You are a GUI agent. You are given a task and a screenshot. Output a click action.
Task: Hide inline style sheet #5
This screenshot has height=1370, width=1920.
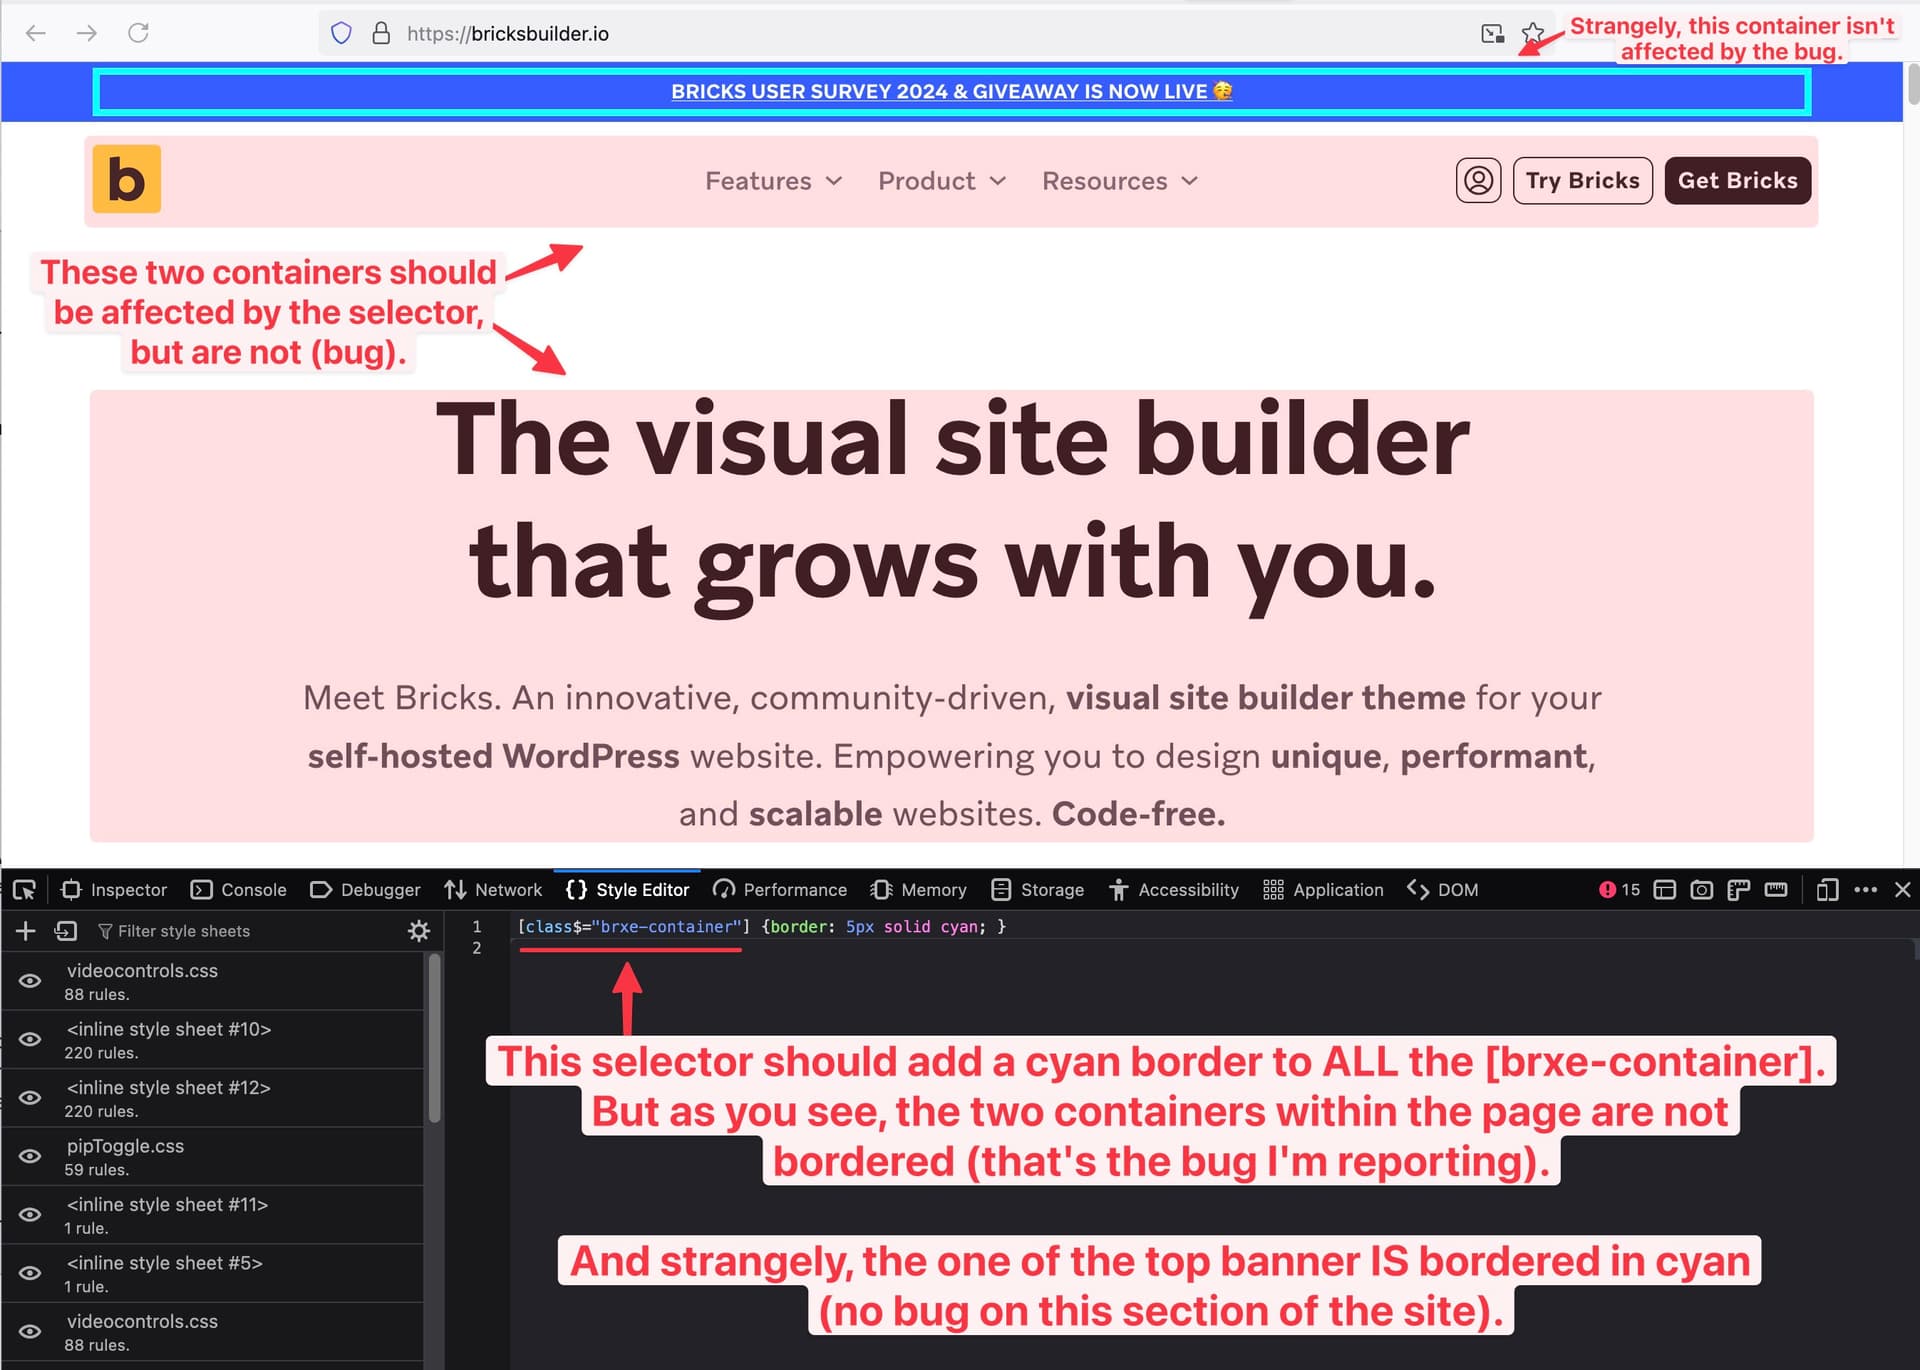[31, 1273]
